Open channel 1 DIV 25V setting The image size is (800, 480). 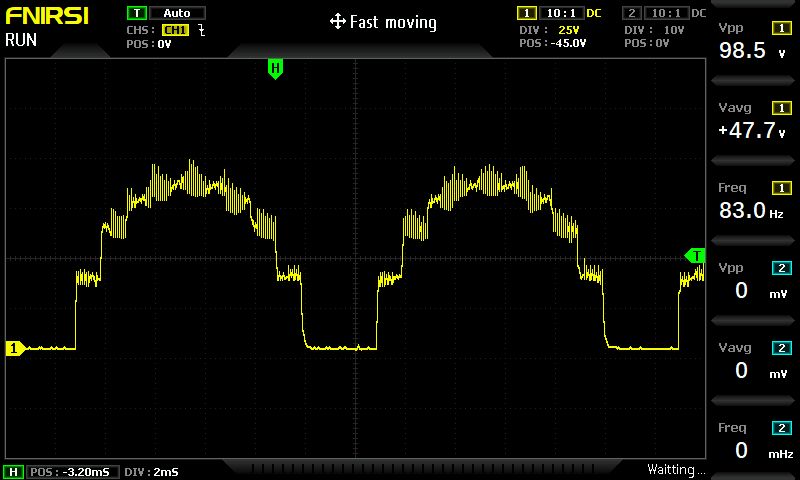(x=549, y=30)
